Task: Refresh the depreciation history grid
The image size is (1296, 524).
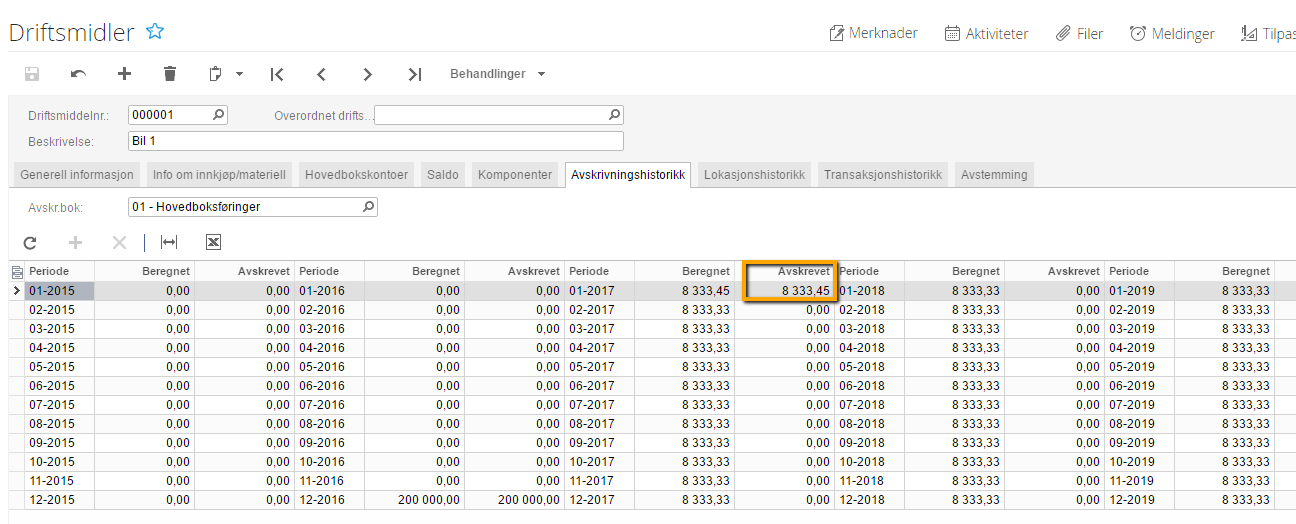Action: (x=30, y=242)
